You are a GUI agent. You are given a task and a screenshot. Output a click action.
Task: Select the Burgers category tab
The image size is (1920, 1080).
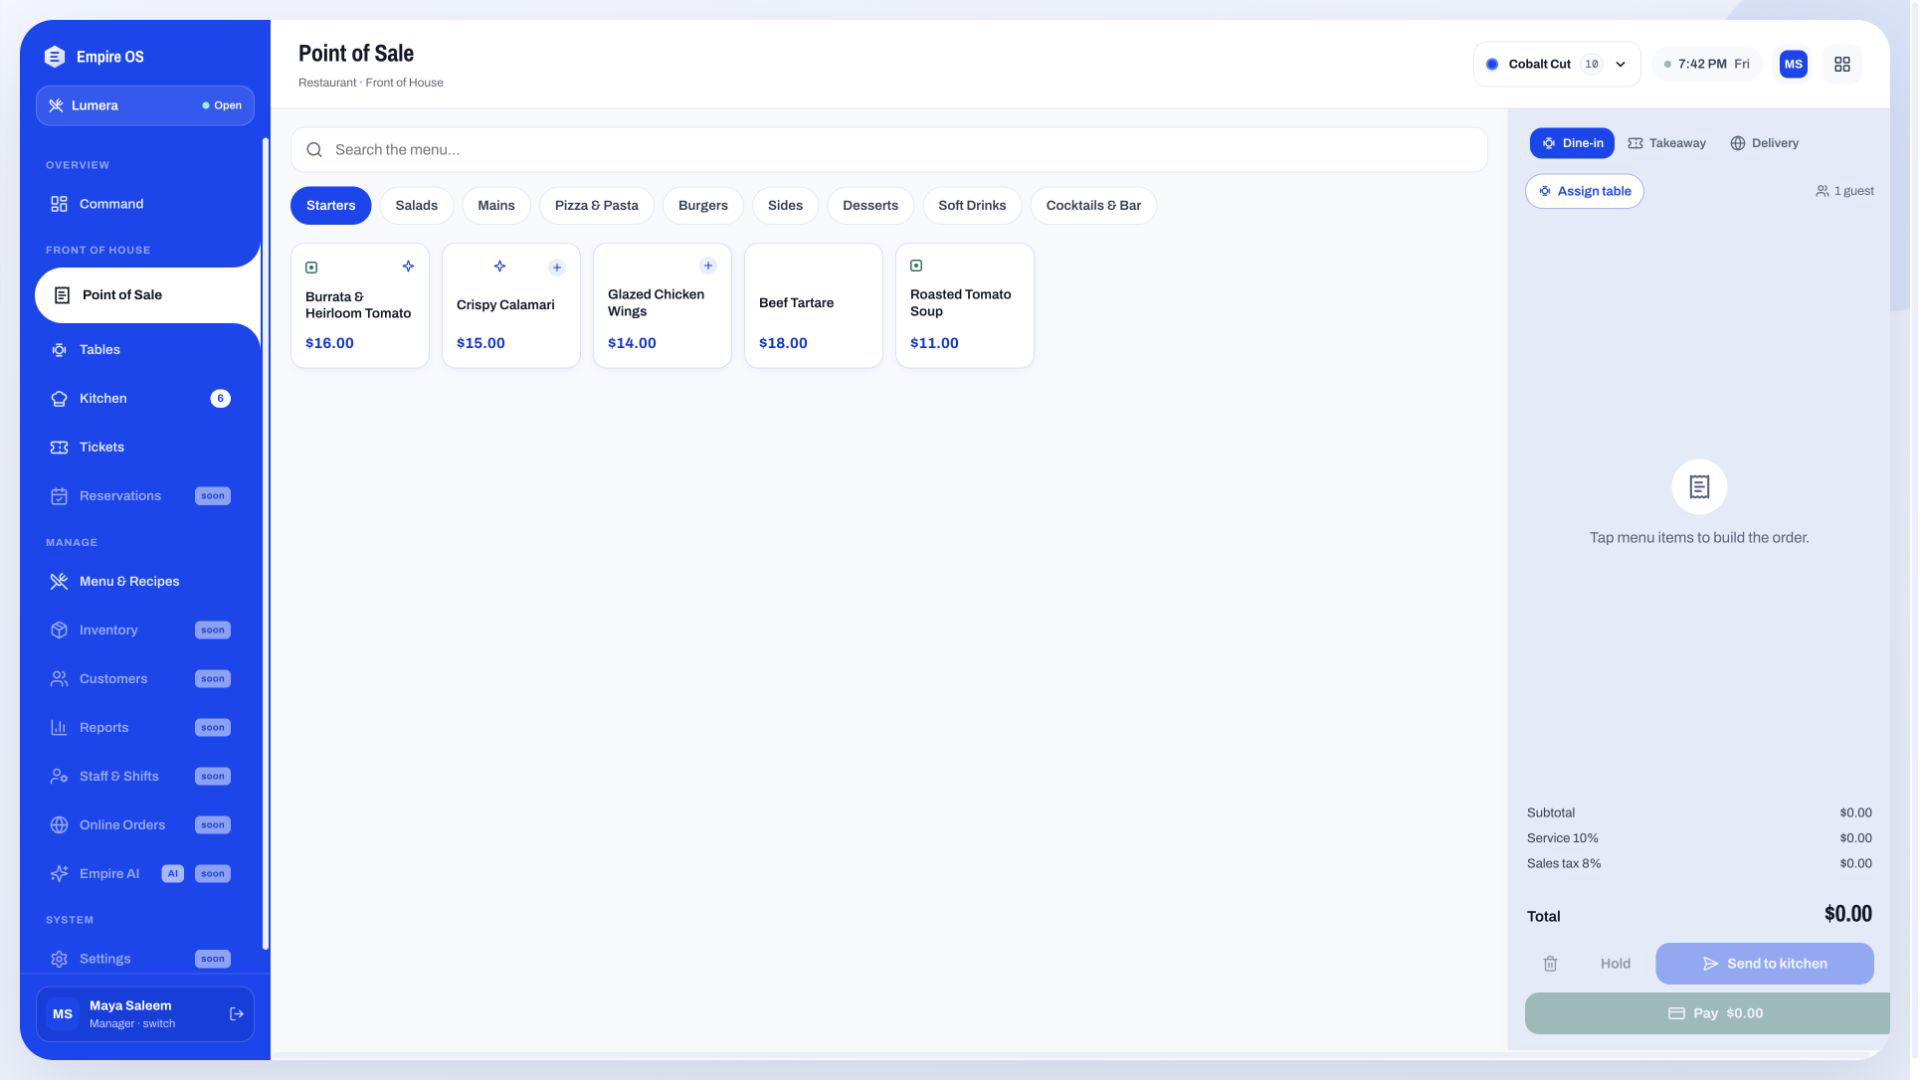(x=703, y=206)
